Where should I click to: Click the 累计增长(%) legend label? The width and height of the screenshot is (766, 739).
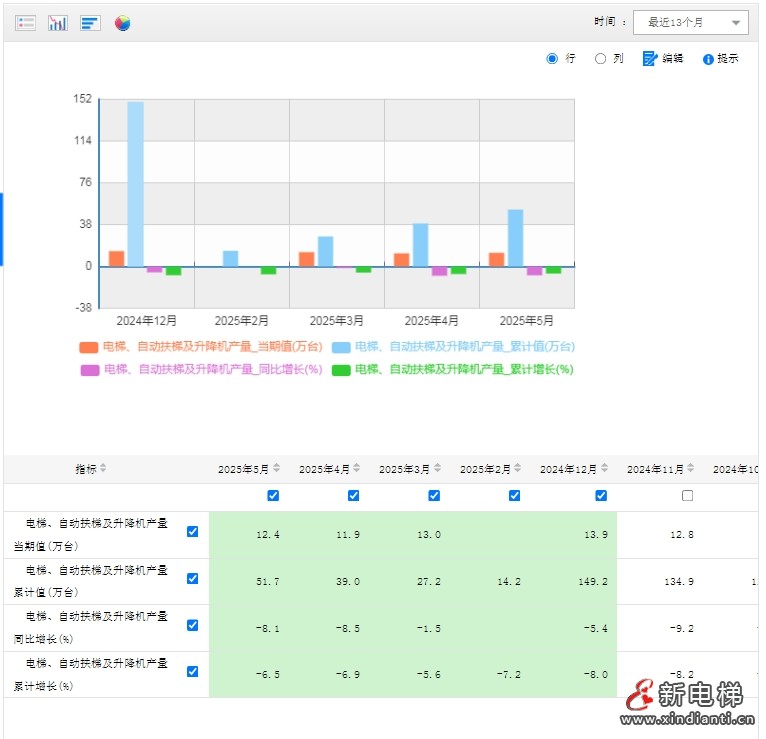463,369
